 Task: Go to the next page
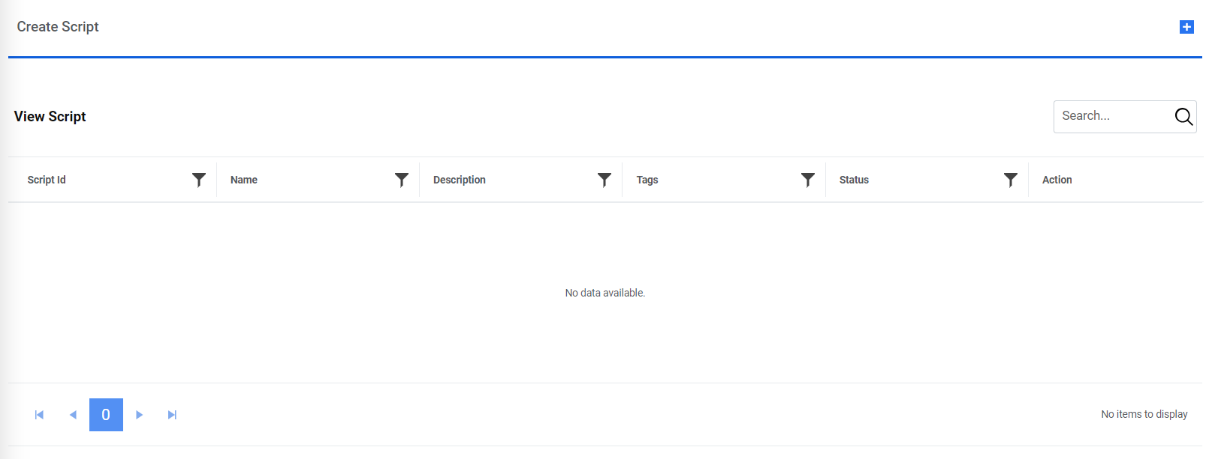tap(140, 414)
